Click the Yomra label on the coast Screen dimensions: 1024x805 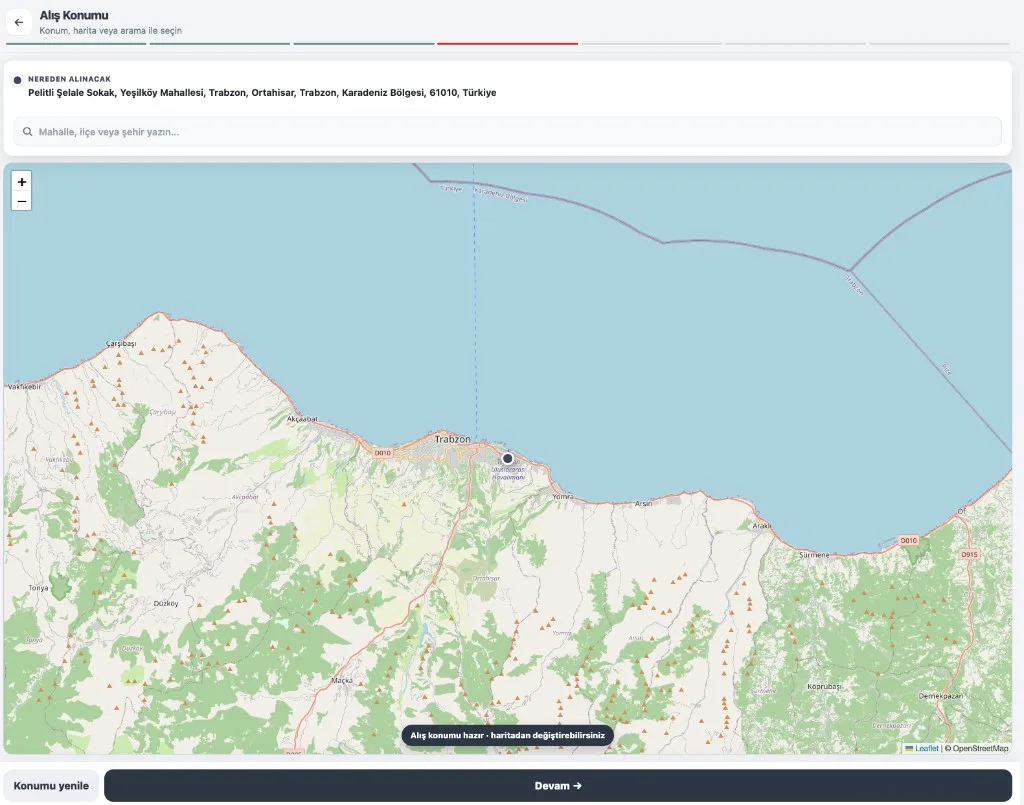tap(563, 497)
